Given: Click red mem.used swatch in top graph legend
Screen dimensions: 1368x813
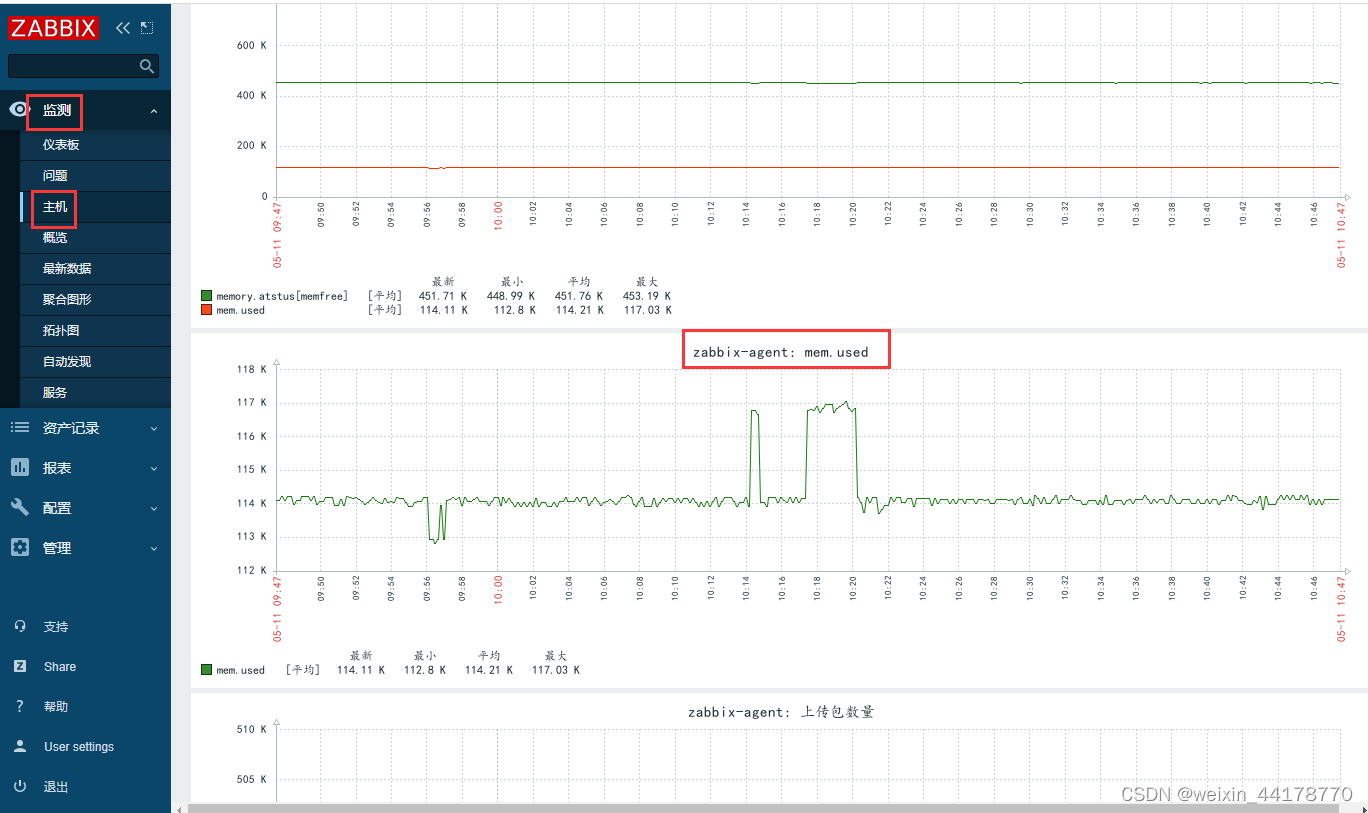Looking at the screenshot, I should click(x=206, y=310).
